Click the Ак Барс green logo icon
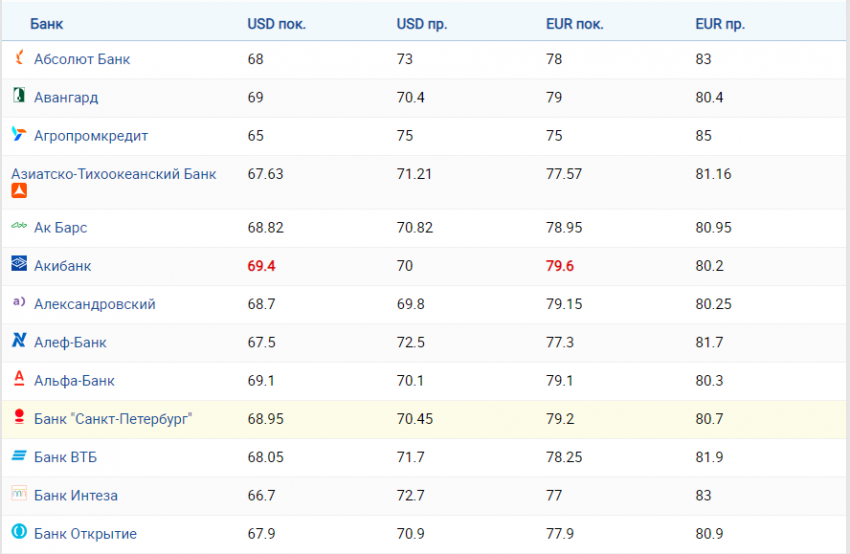Image resolution: width=850 pixels, height=554 pixels. pyautogui.click(x=19, y=226)
